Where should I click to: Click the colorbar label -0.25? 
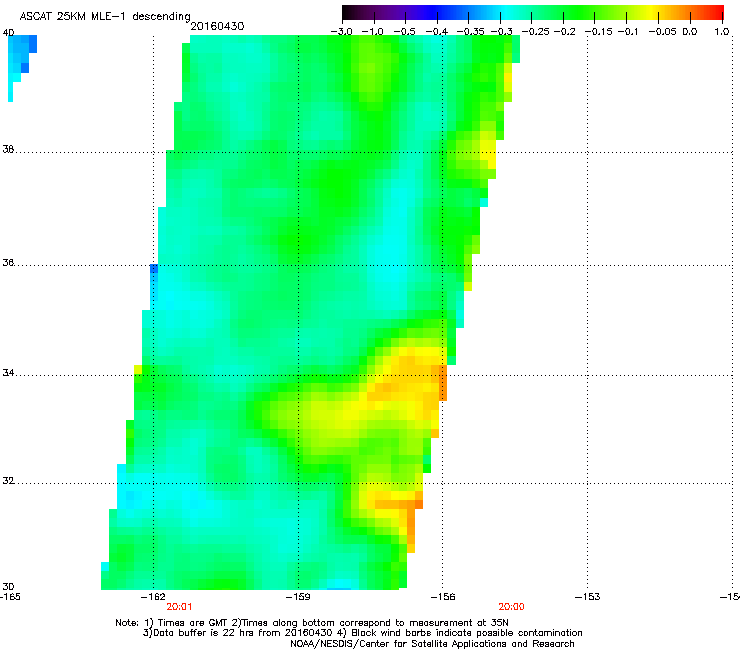(536, 31)
